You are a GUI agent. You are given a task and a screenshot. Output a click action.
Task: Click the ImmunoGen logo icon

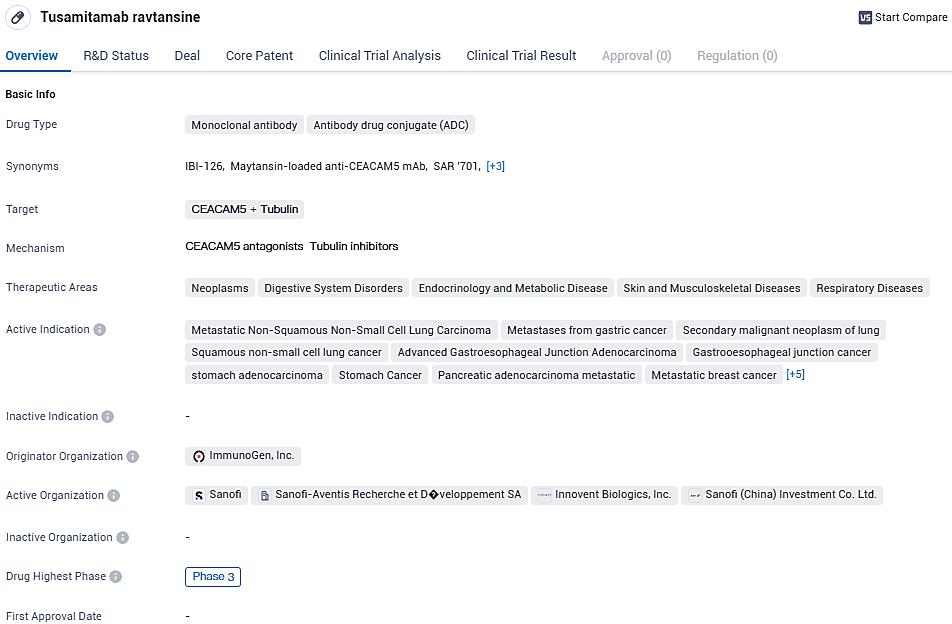[x=199, y=456]
